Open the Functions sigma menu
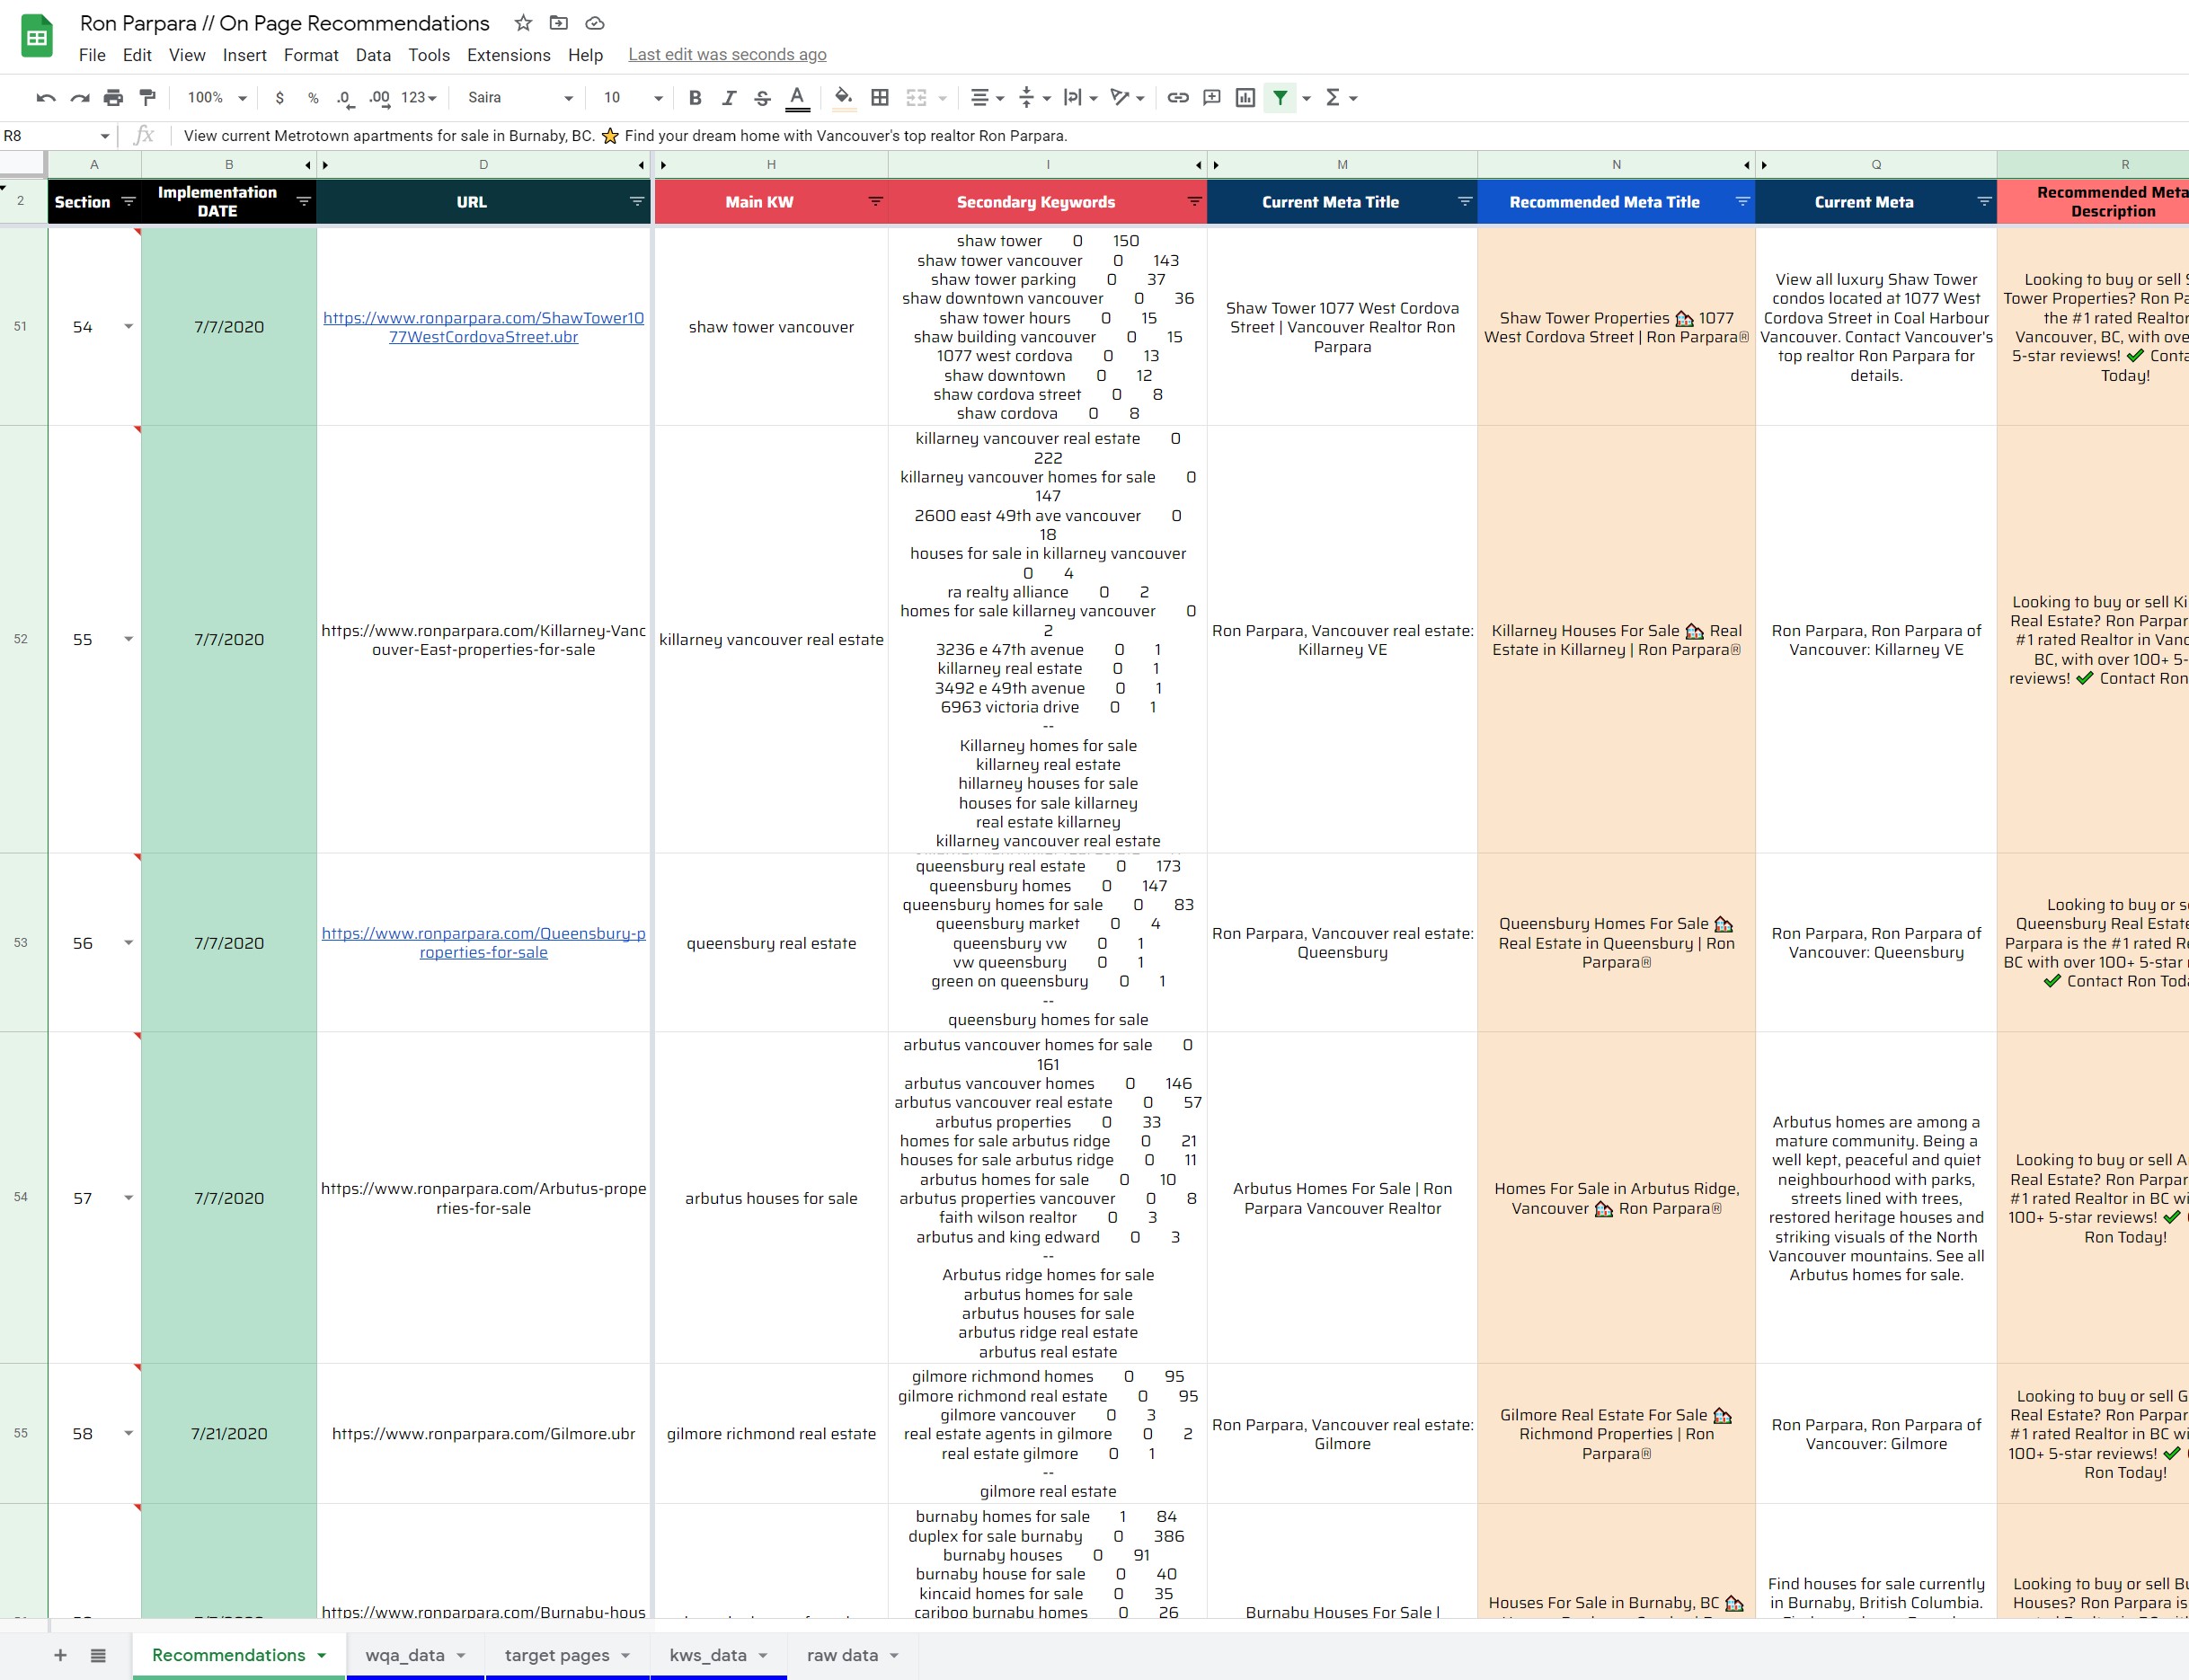The width and height of the screenshot is (2189, 1680). 1340,97
